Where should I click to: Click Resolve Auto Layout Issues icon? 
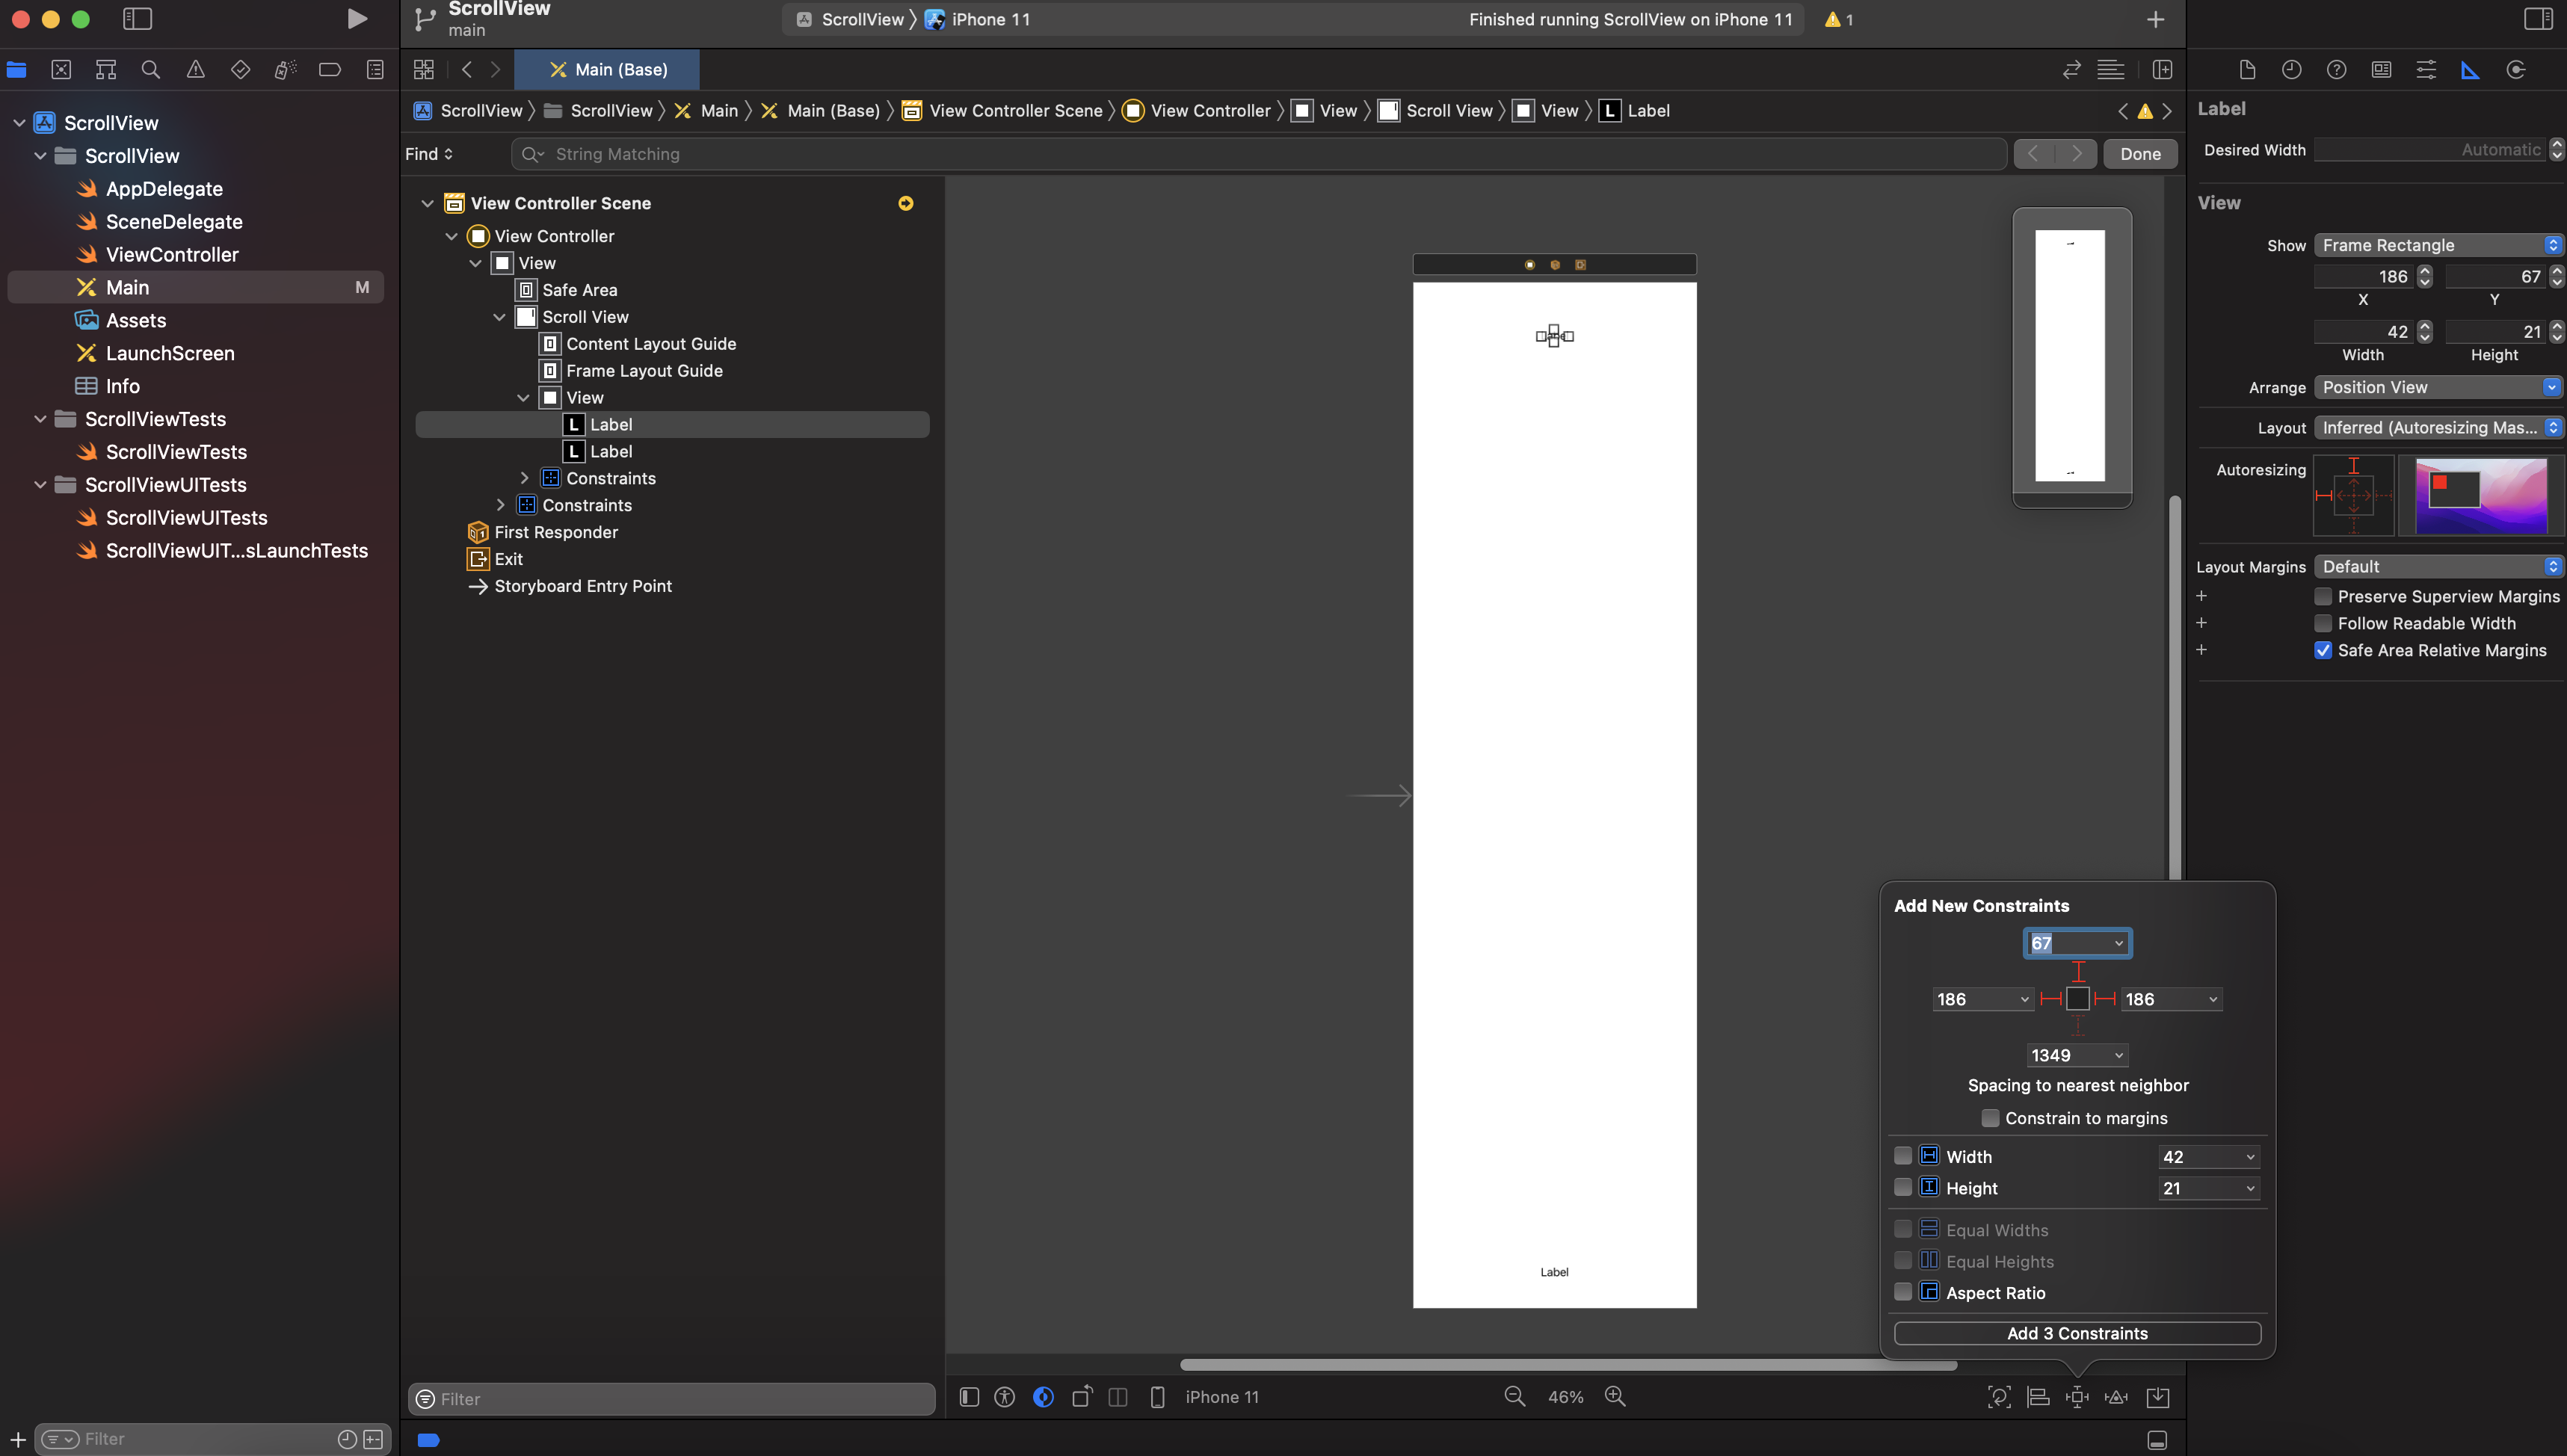pyautogui.click(x=2116, y=1397)
